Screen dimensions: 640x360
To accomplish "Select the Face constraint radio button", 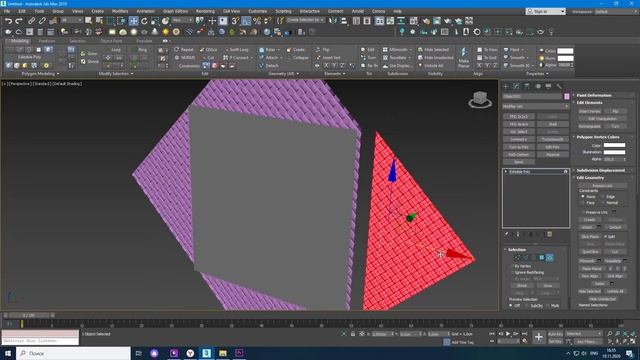I will pos(583,202).
